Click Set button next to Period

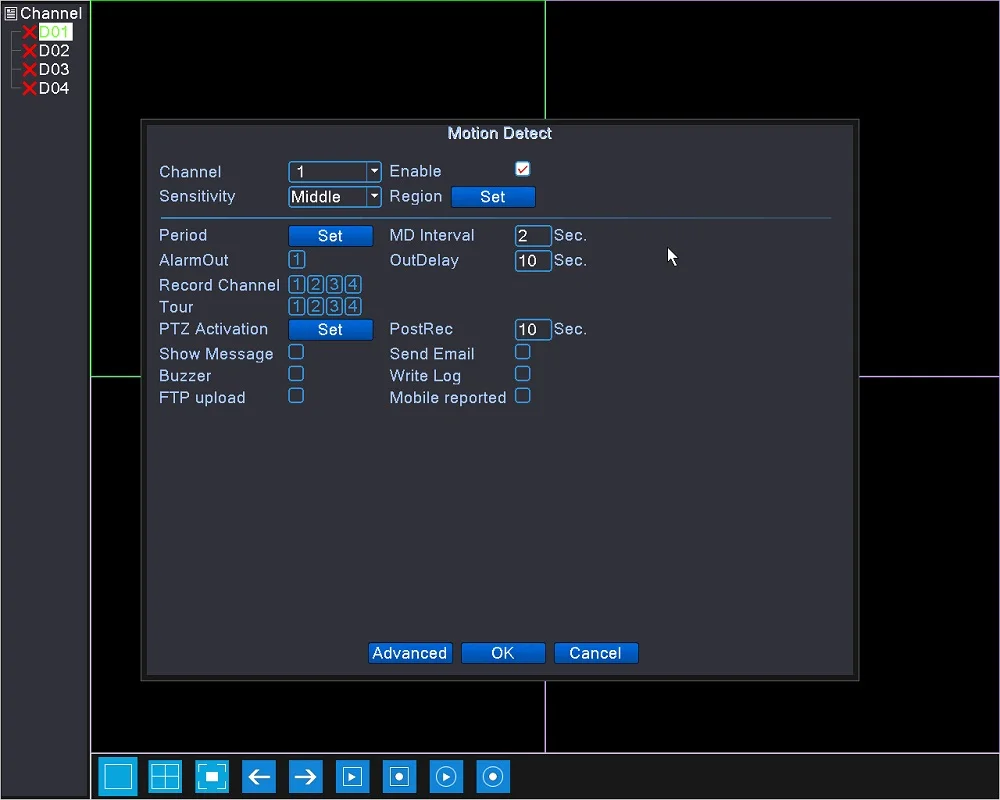[x=330, y=236]
